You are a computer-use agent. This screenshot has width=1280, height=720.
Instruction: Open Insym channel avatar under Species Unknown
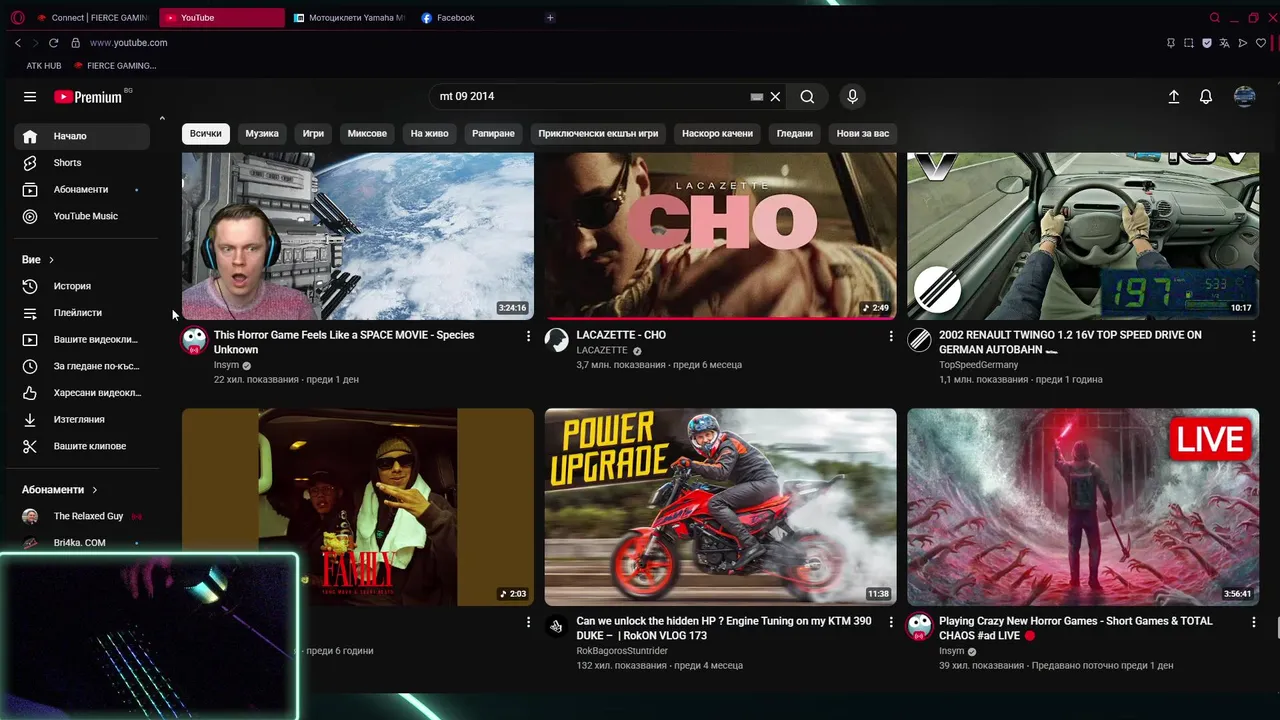pos(194,340)
